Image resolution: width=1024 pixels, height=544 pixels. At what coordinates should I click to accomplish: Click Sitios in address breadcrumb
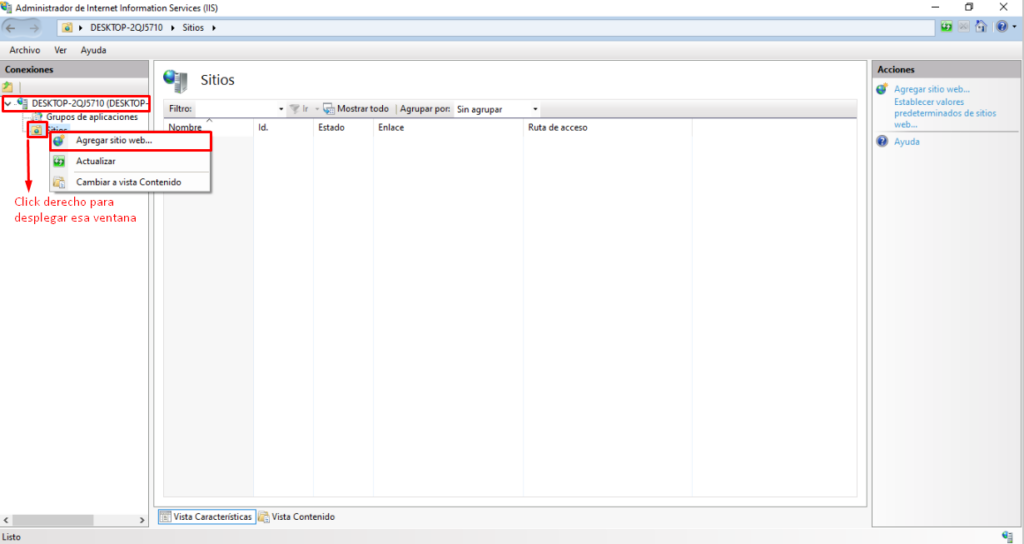tap(193, 27)
